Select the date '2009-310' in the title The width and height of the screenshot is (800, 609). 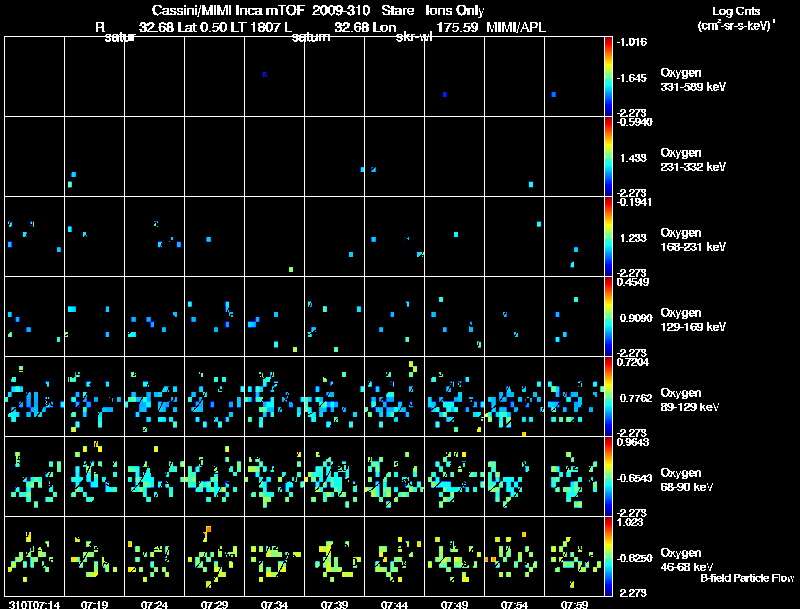[x=341, y=10]
